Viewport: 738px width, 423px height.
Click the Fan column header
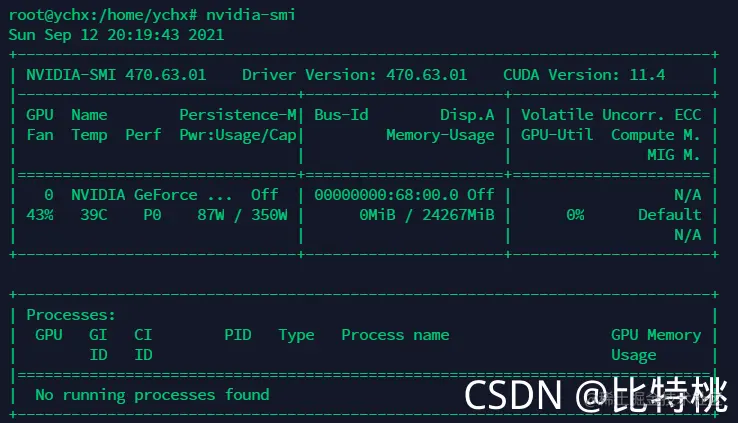pos(40,135)
